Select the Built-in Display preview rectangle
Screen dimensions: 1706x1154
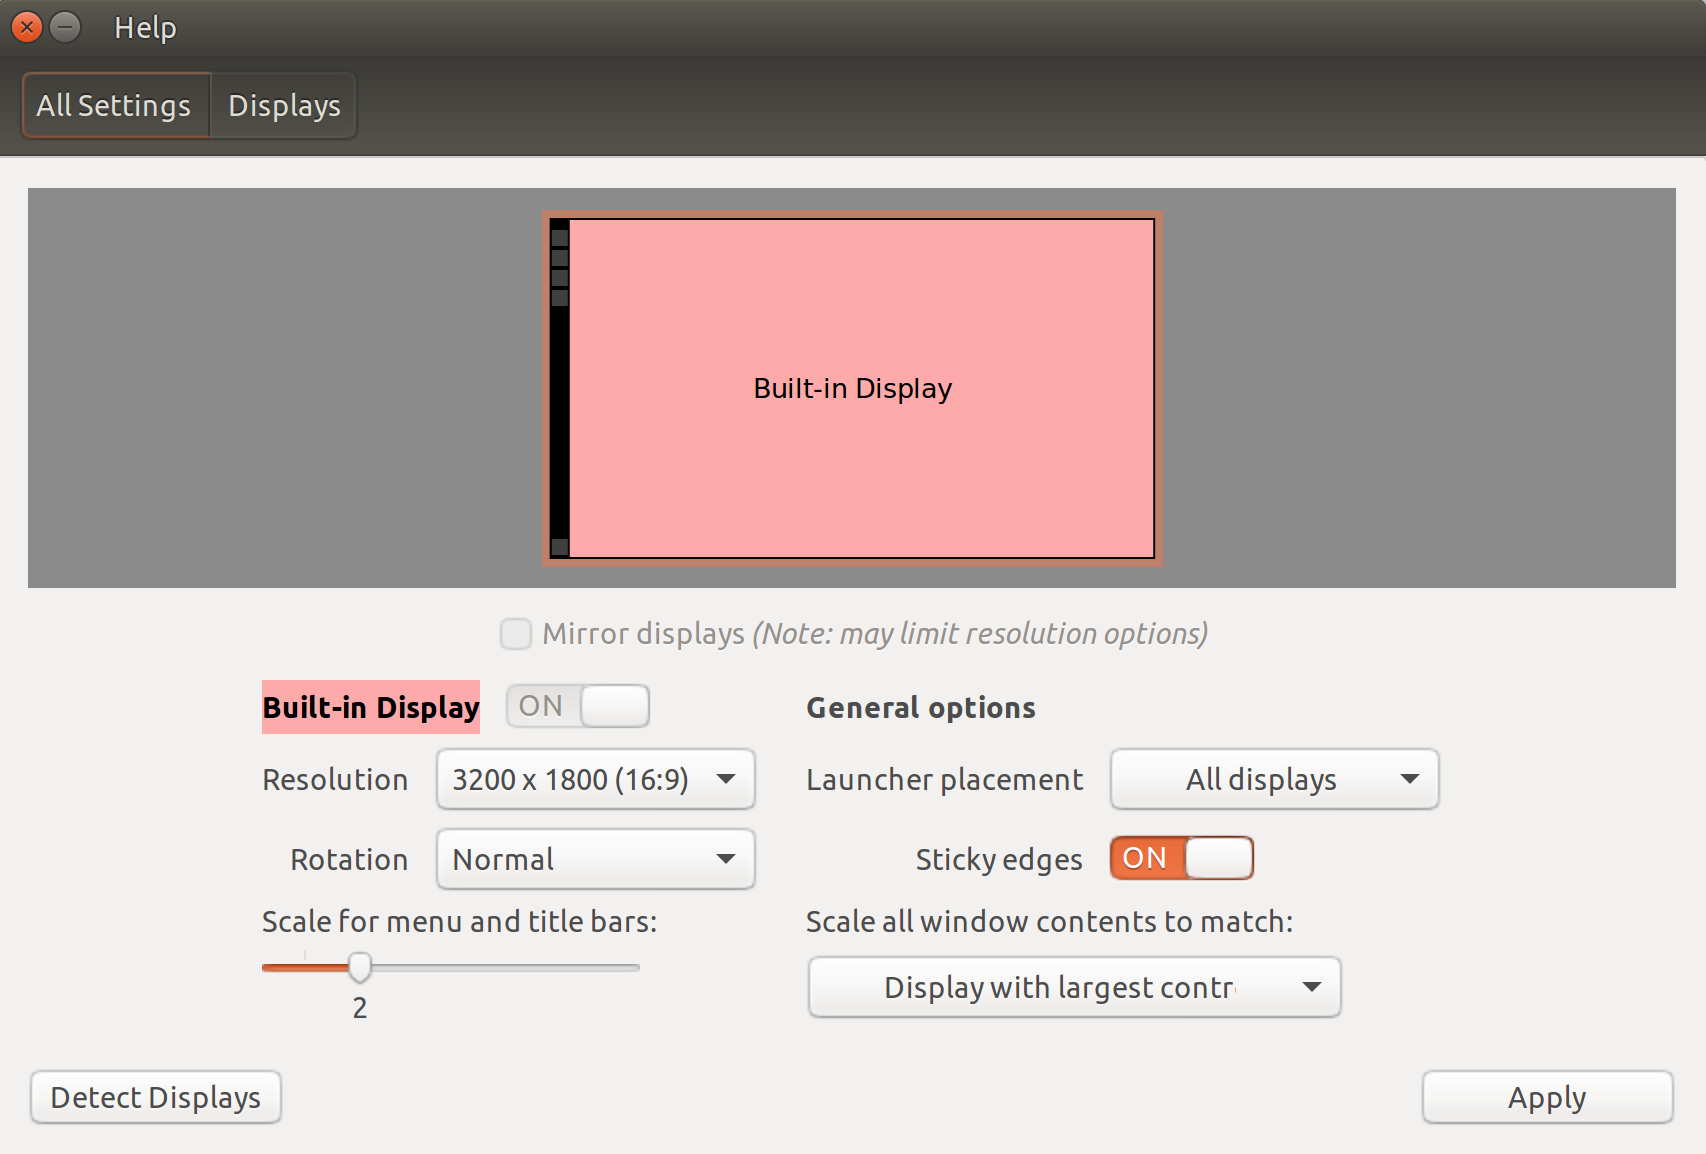coord(851,390)
